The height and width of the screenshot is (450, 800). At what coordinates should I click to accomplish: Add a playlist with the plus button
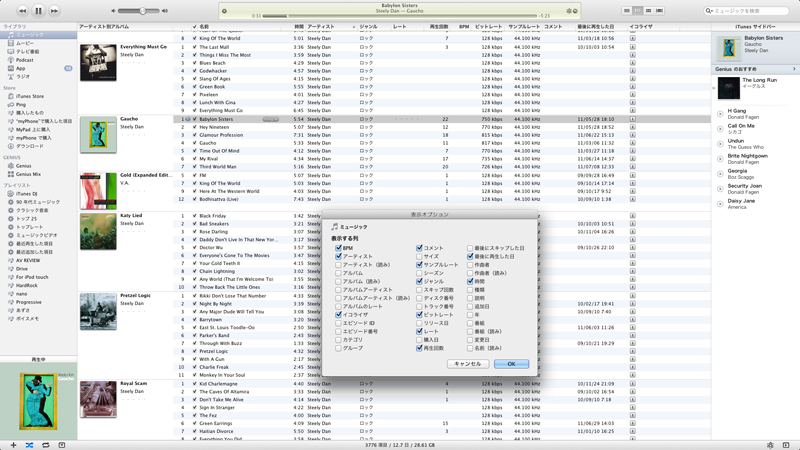point(13,445)
